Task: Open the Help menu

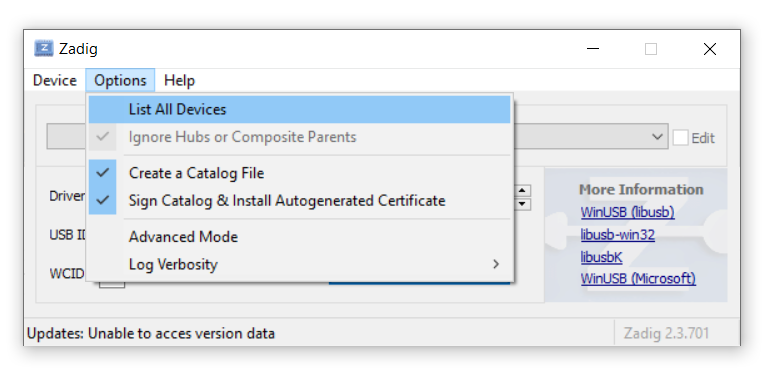Action: (179, 80)
